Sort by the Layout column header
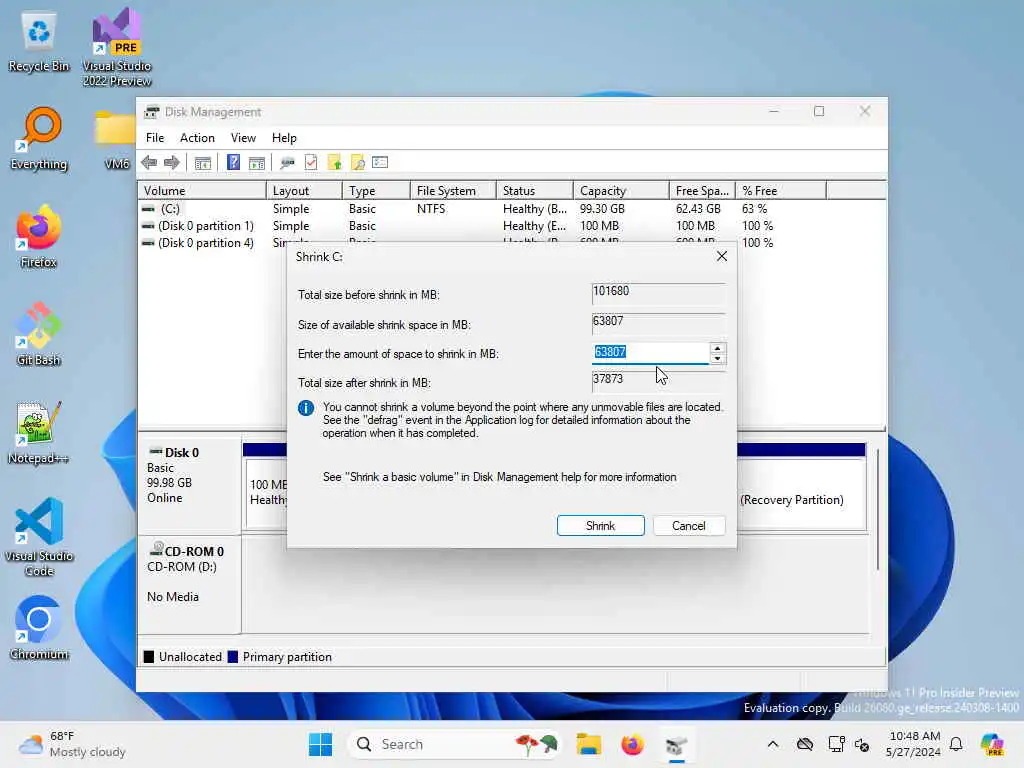This screenshot has height=768, width=1024. (x=304, y=191)
